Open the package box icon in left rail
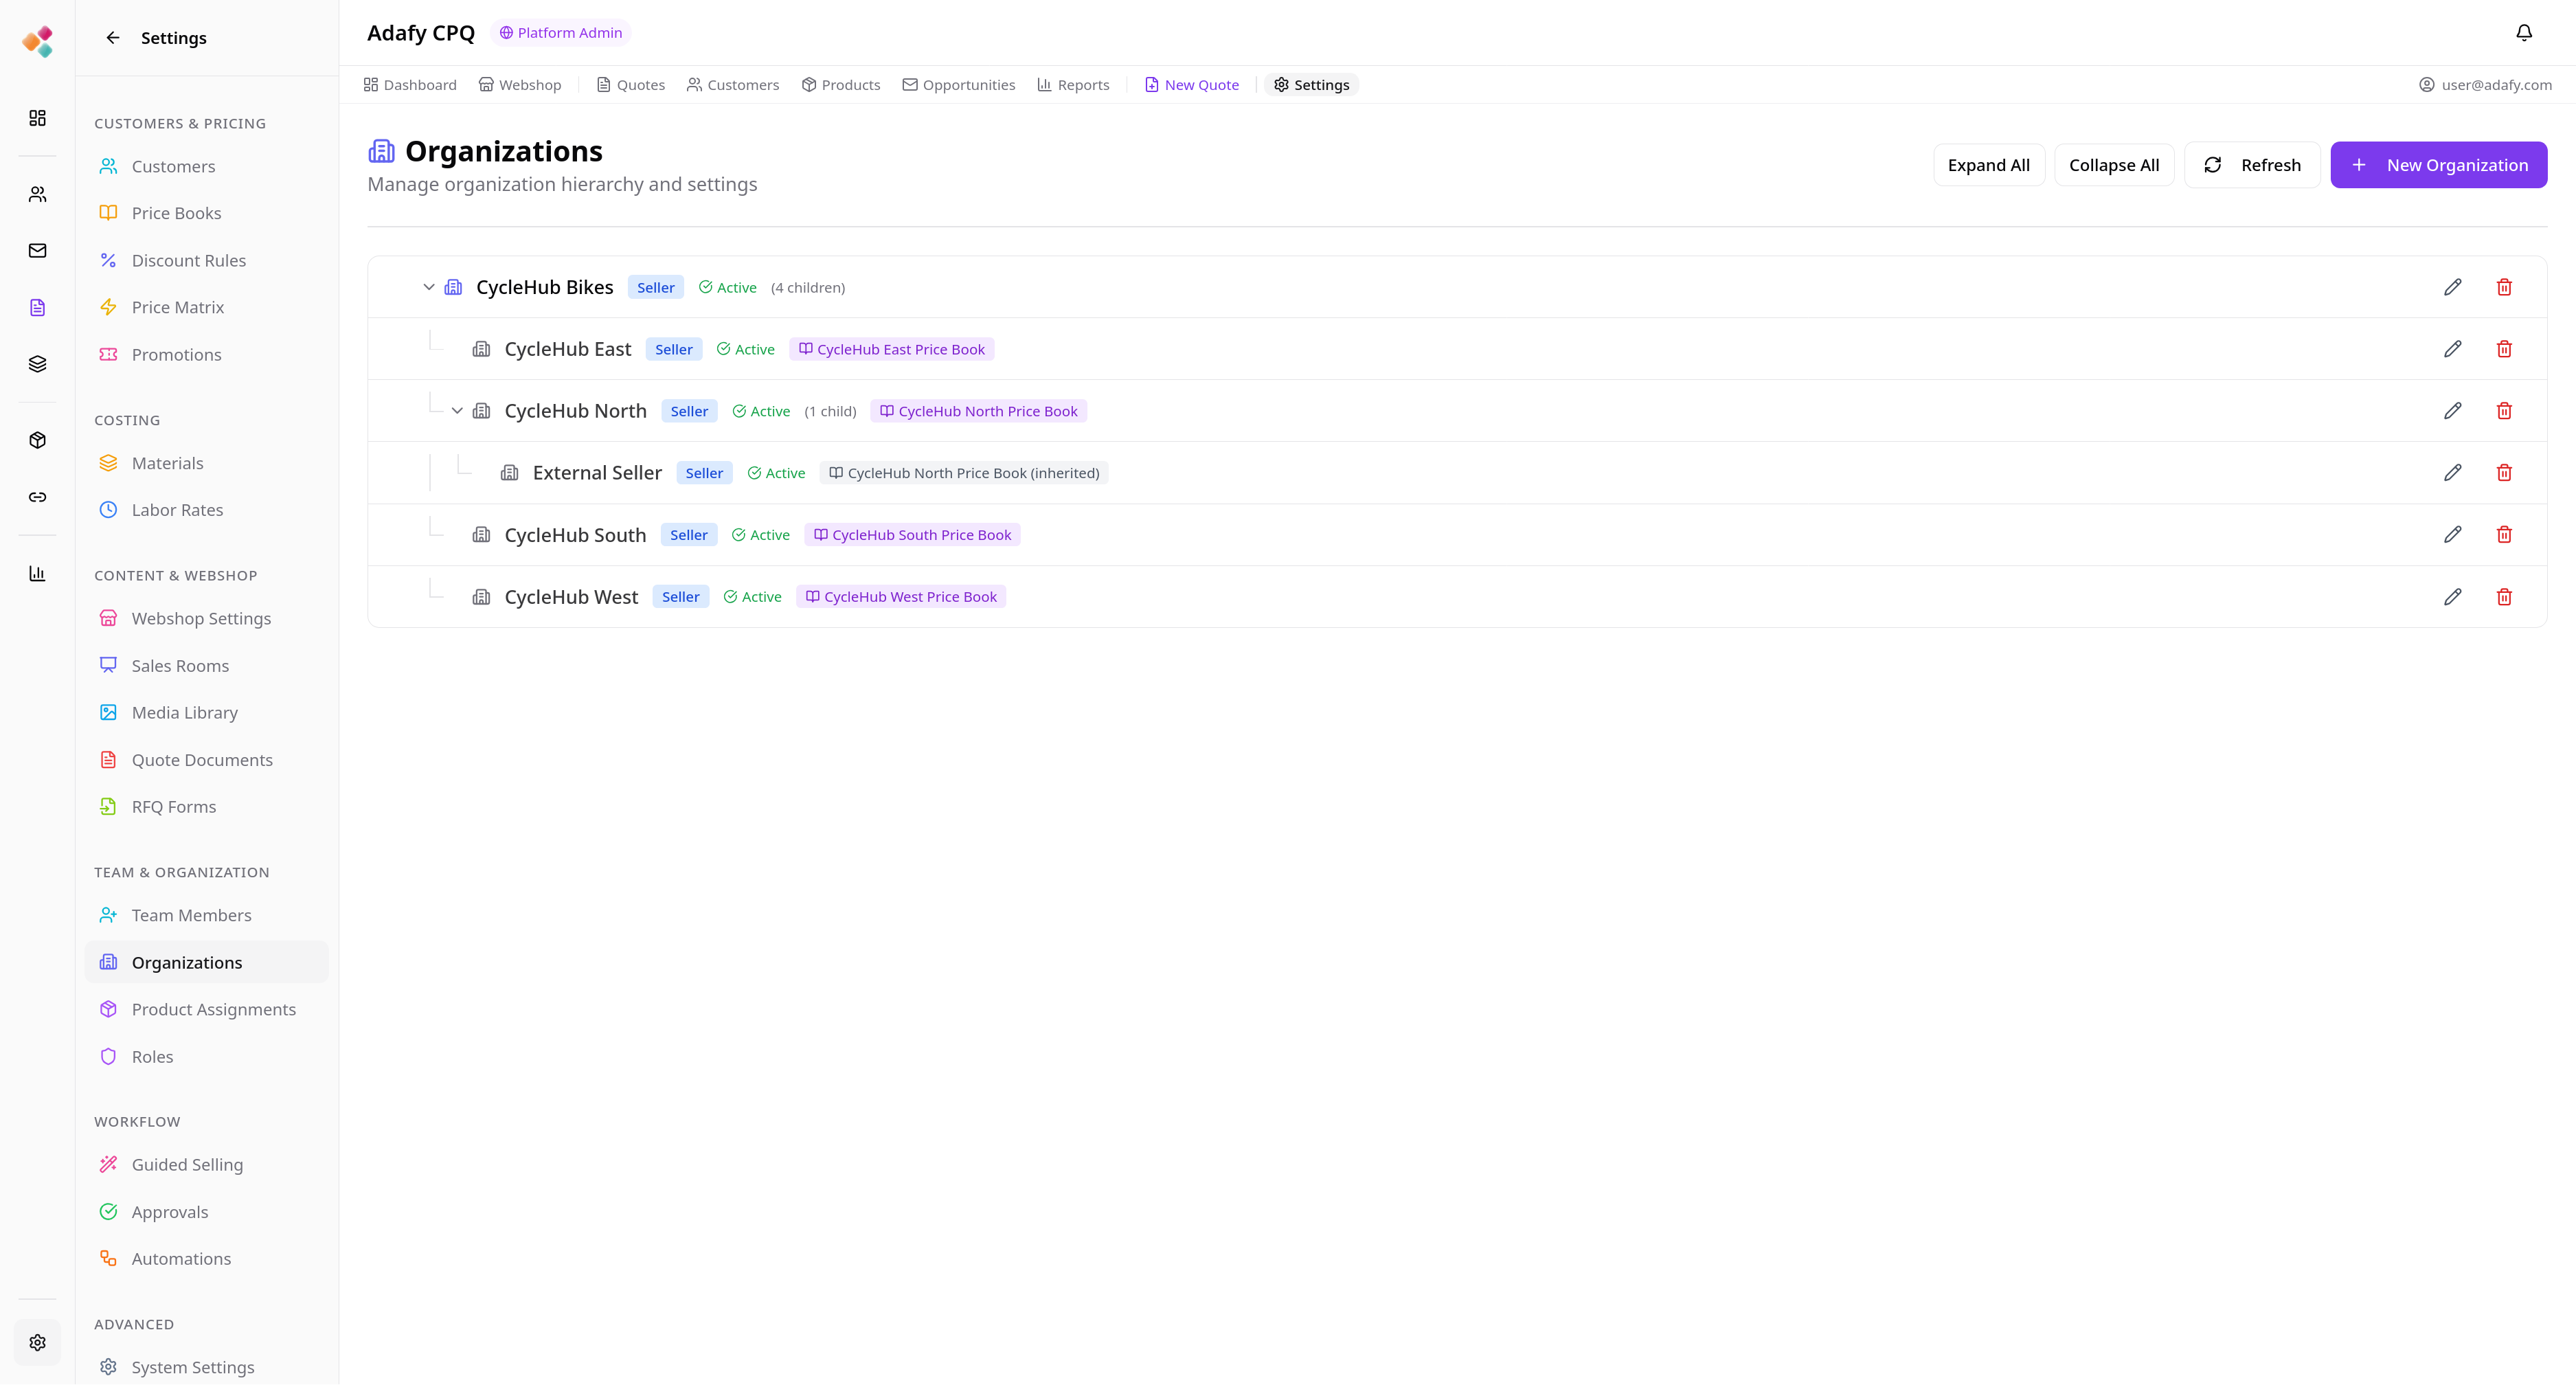Screen dimensions: 2576x1385 pyautogui.click(x=38, y=440)
